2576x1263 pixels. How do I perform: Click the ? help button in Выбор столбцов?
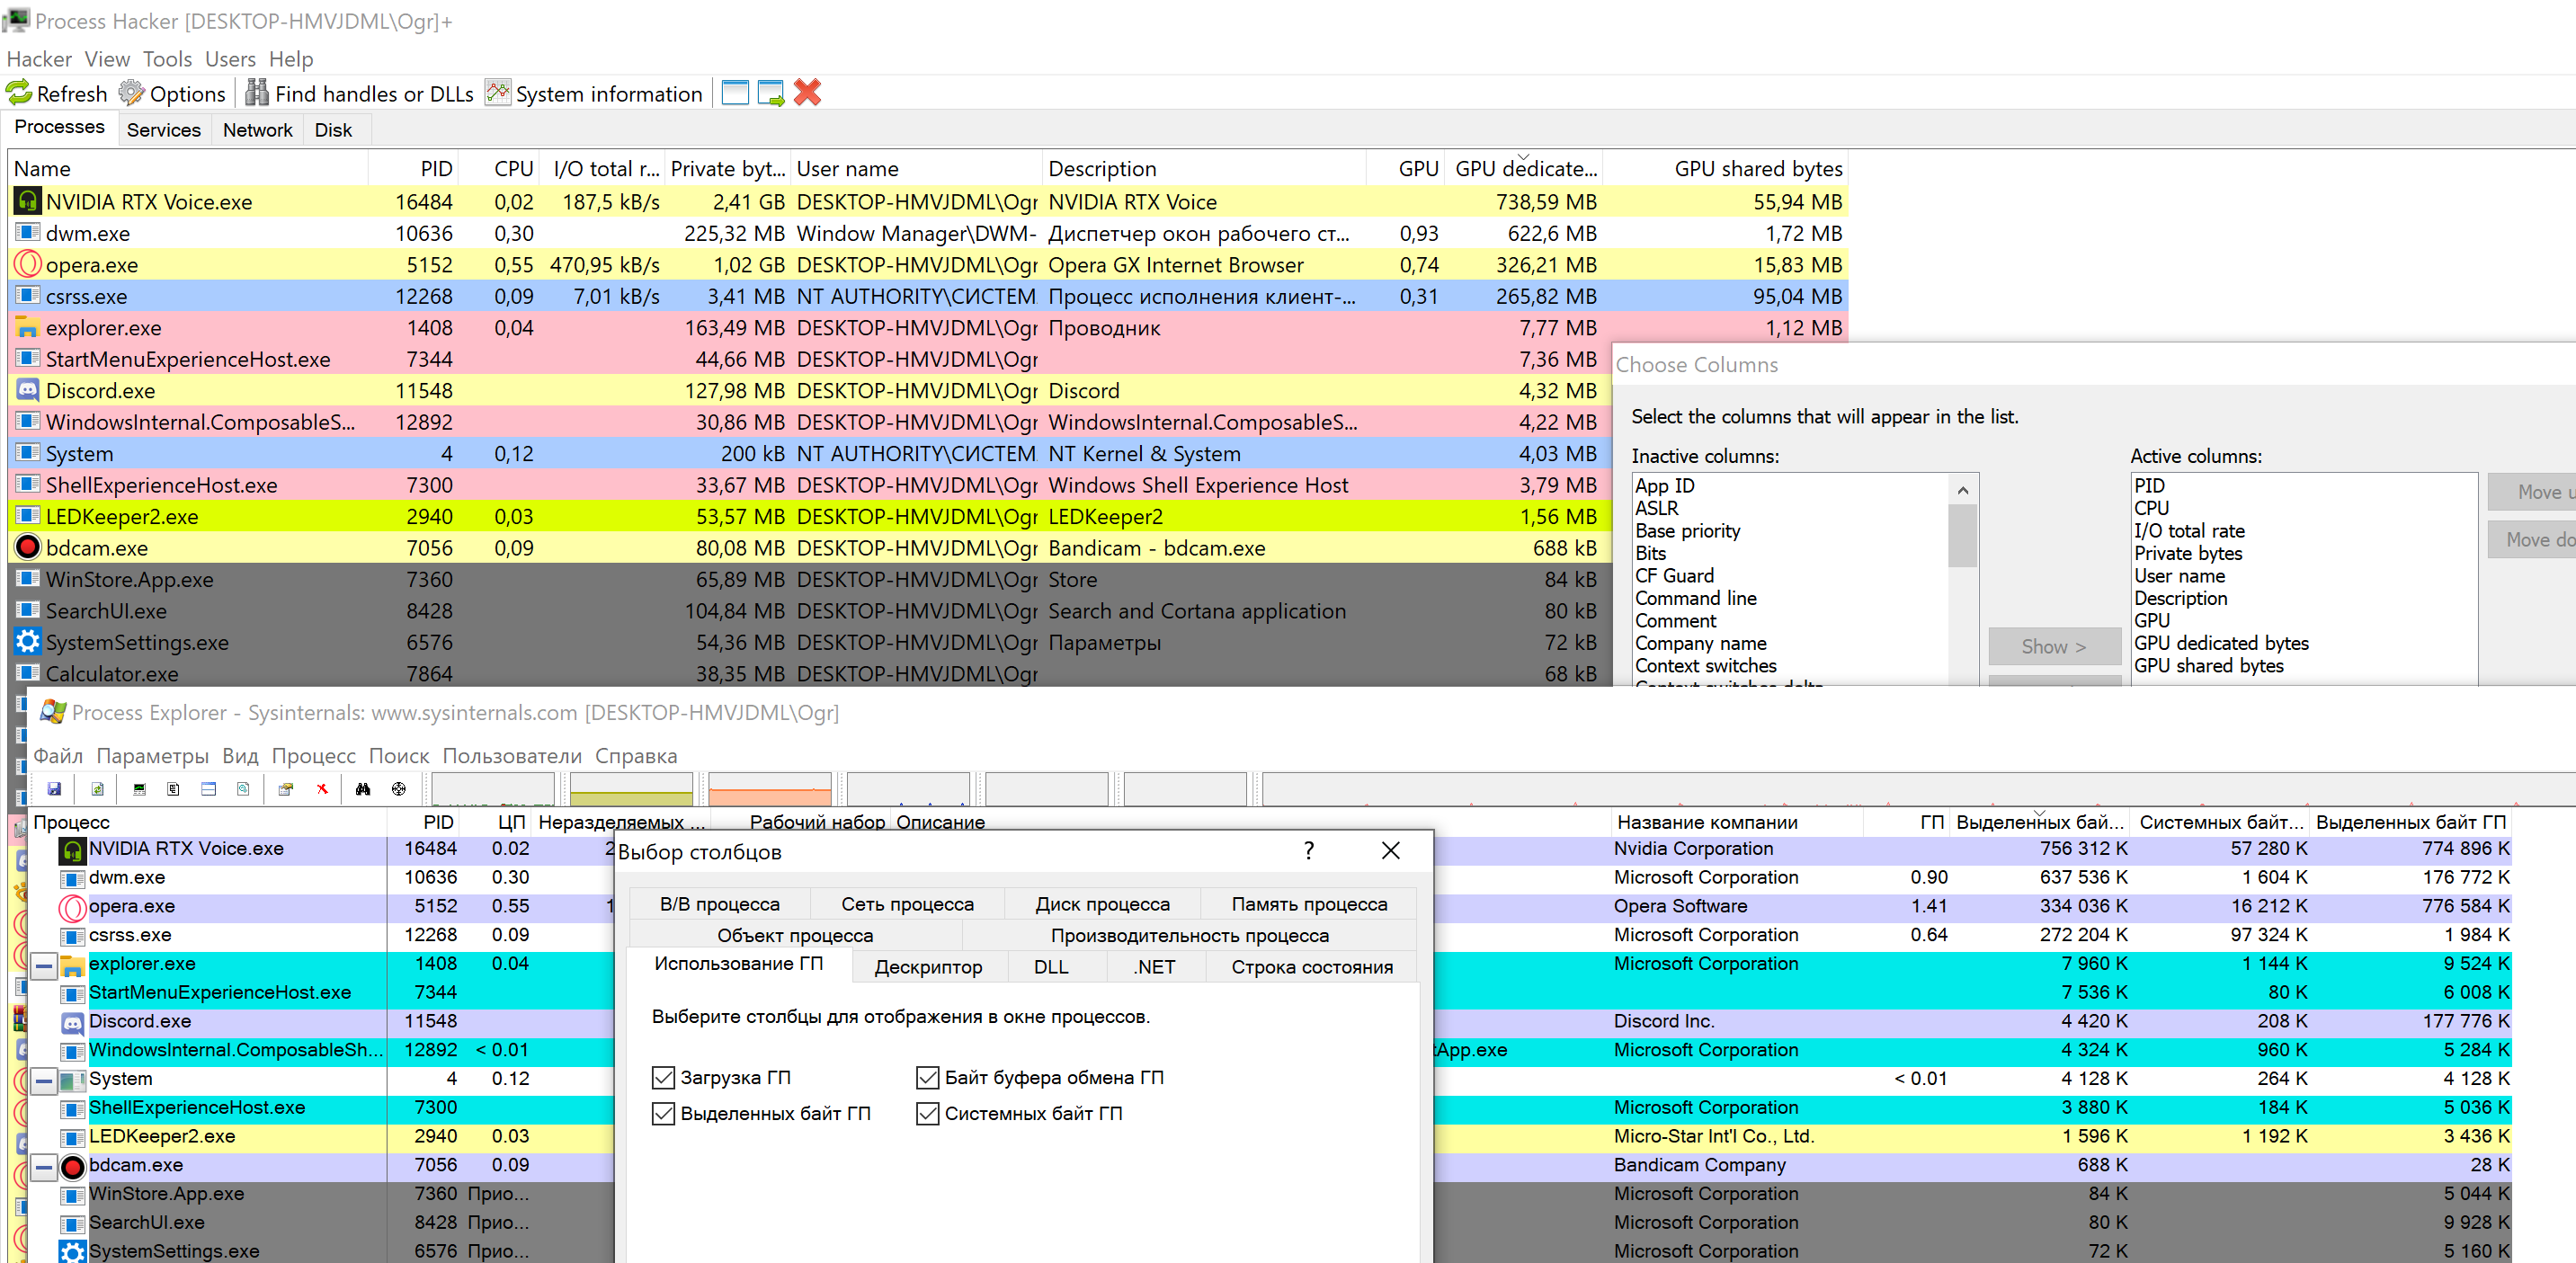(1308, 851)
